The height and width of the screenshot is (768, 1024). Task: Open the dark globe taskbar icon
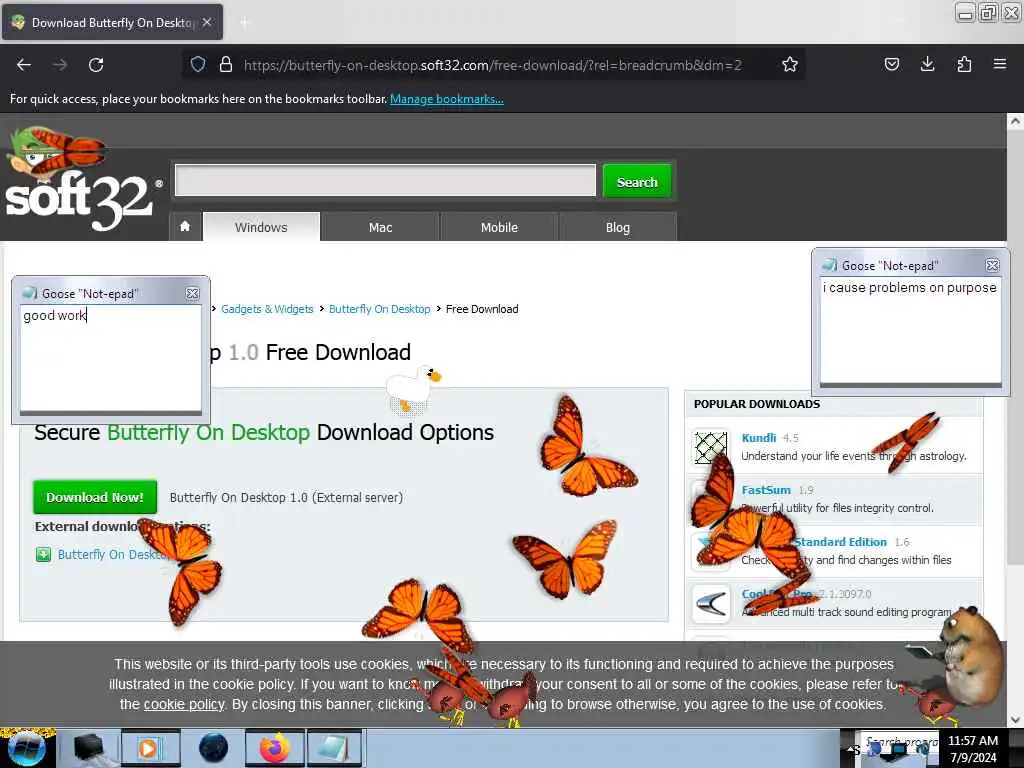pos(213,748)
